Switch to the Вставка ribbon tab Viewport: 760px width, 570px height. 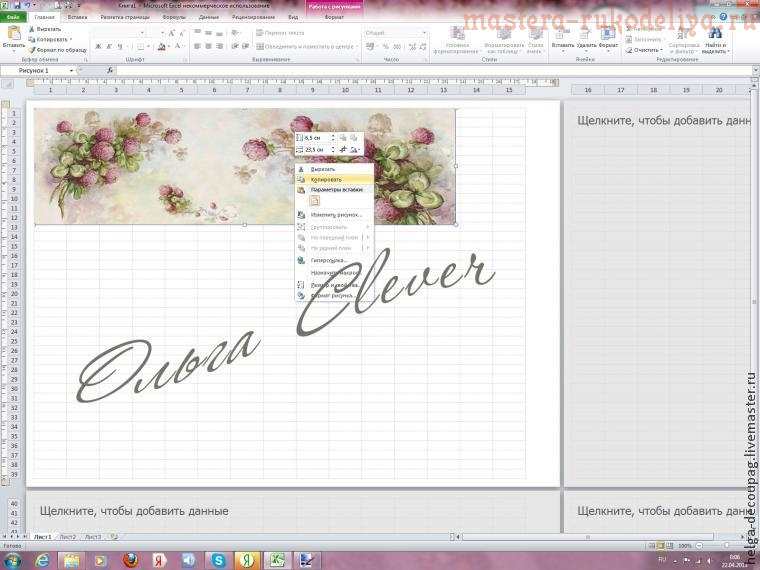click(78, 17)
